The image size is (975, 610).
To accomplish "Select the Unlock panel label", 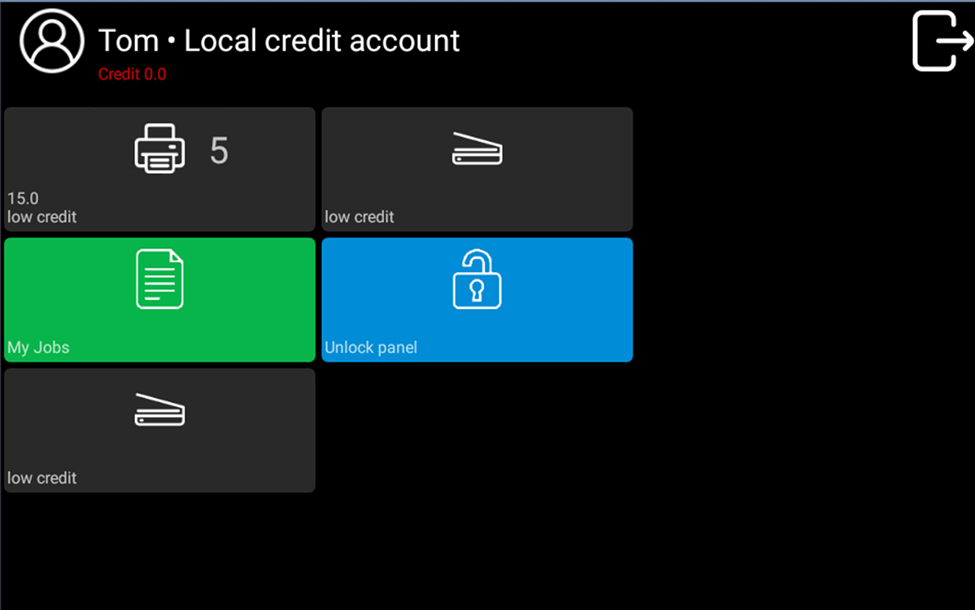I will tap(371, 348).
